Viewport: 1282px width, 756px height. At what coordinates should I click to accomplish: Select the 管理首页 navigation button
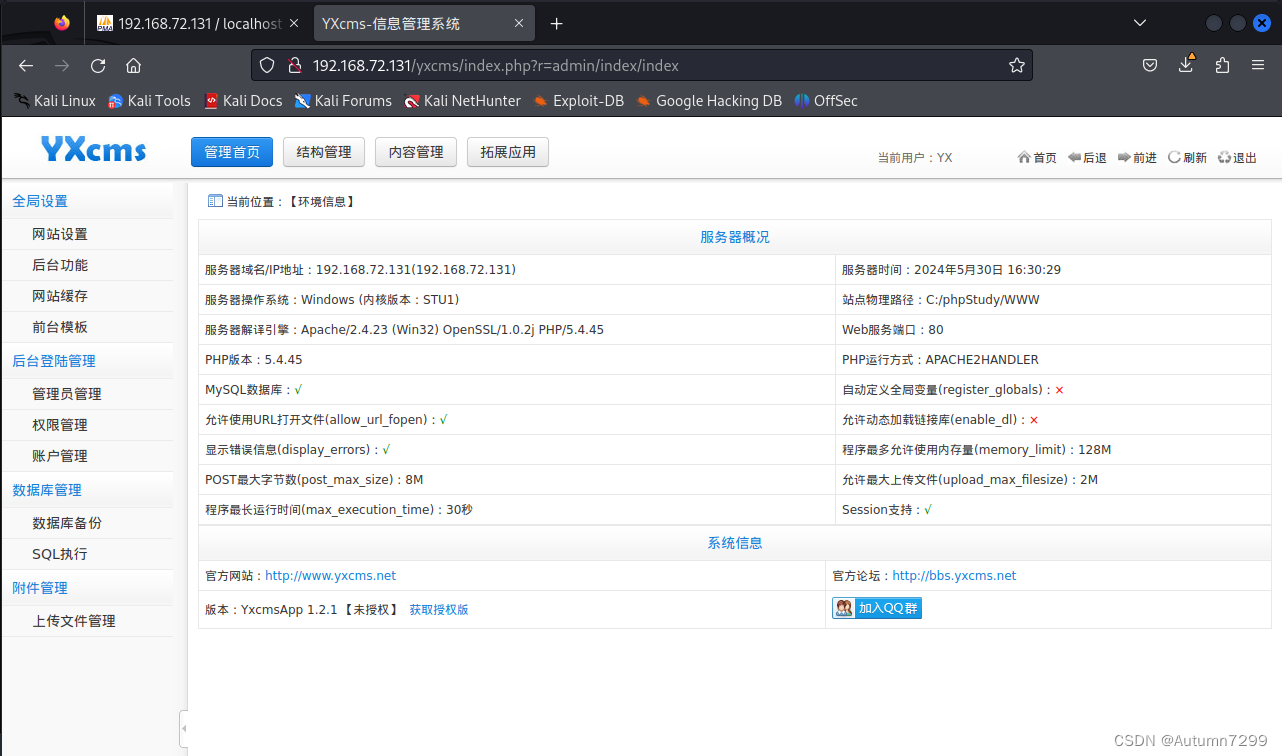(232, 152)
